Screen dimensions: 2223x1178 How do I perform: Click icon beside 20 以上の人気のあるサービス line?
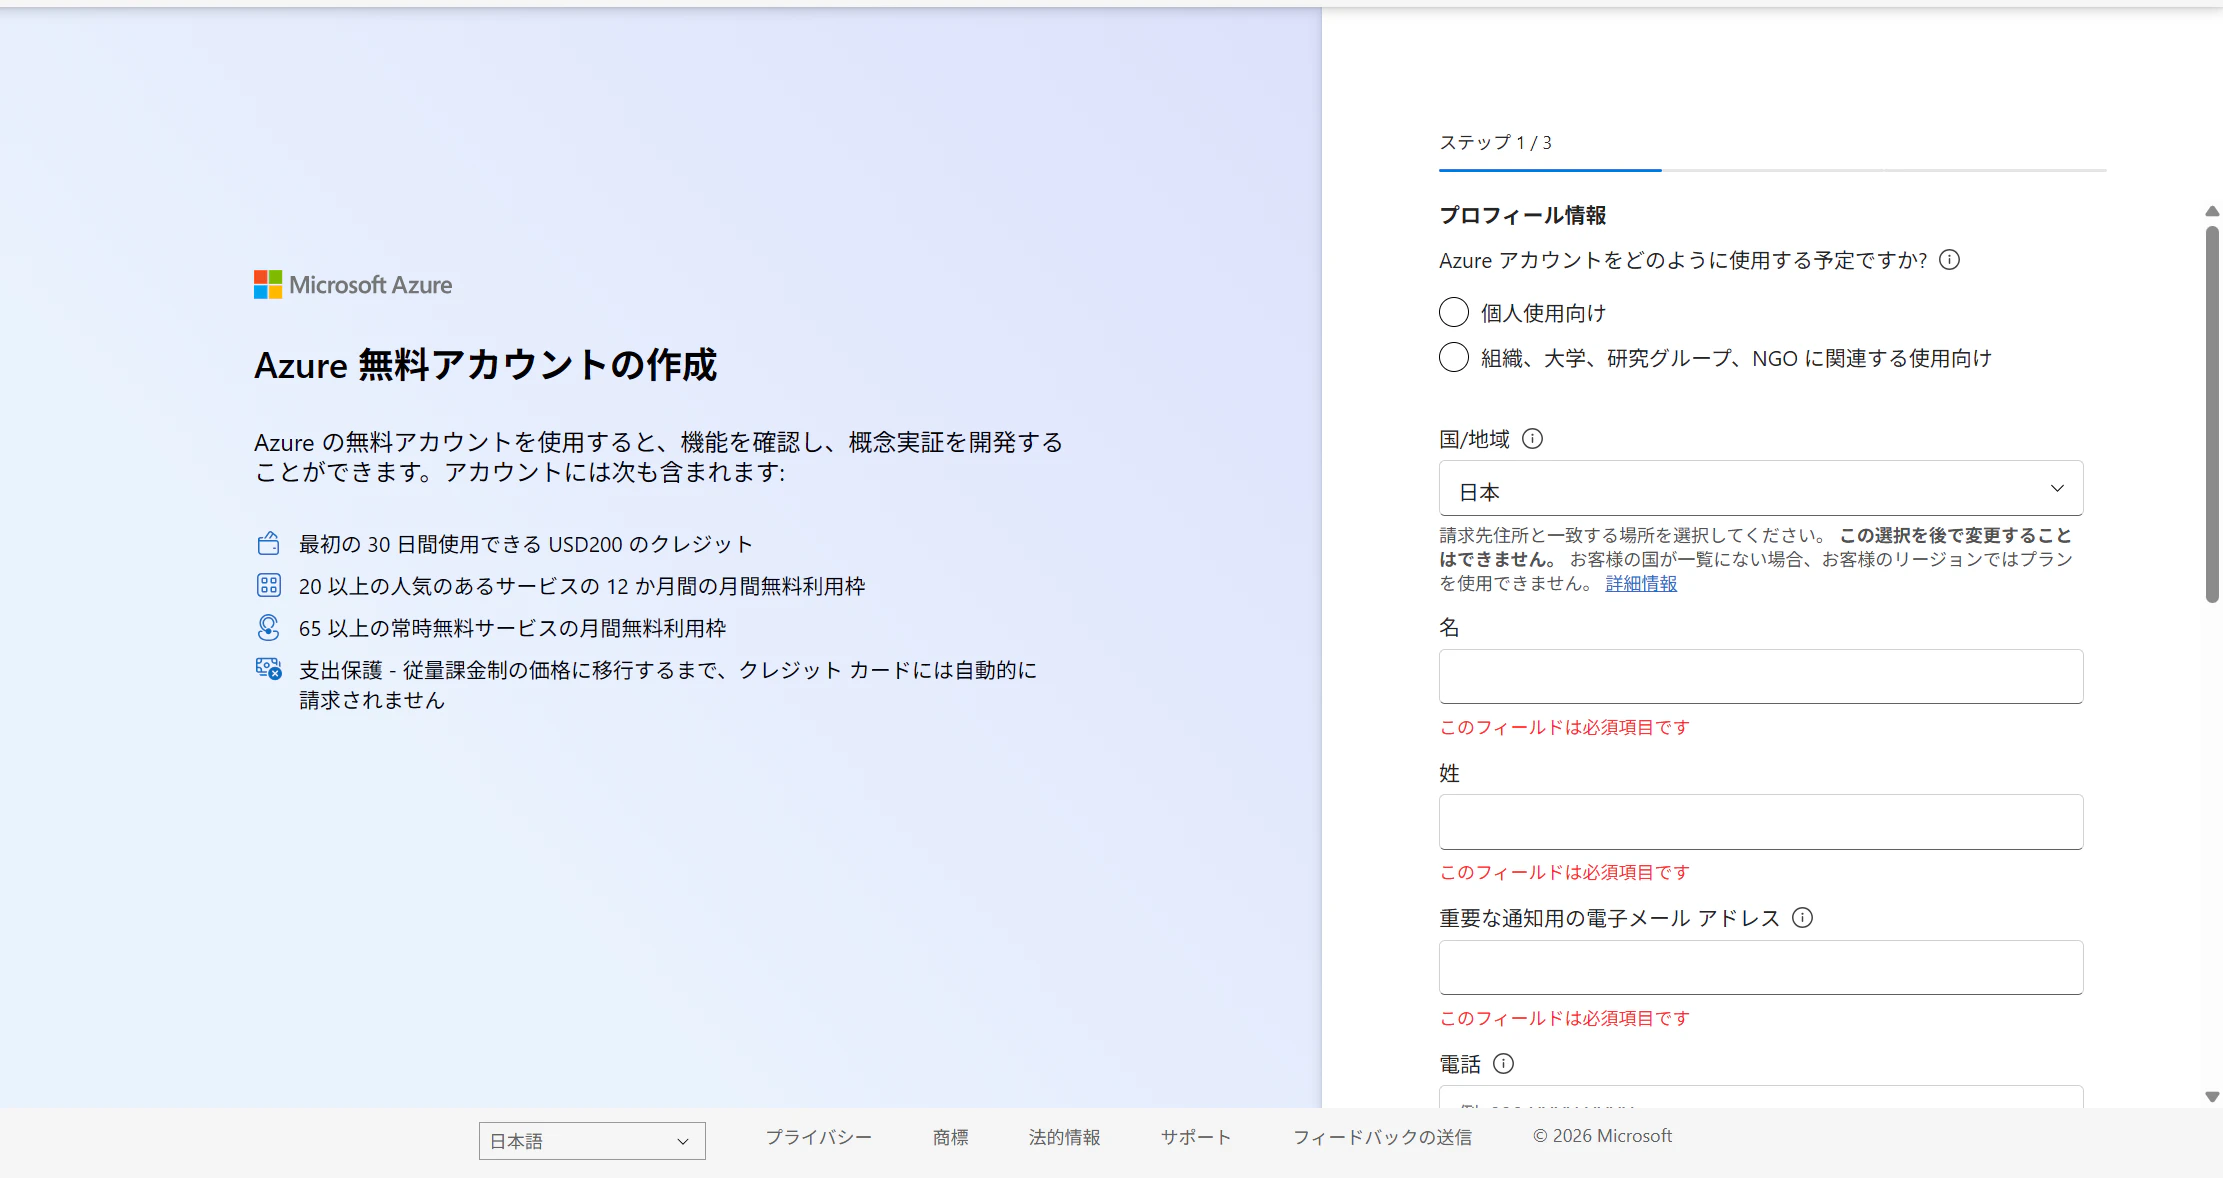coord(268,585)
